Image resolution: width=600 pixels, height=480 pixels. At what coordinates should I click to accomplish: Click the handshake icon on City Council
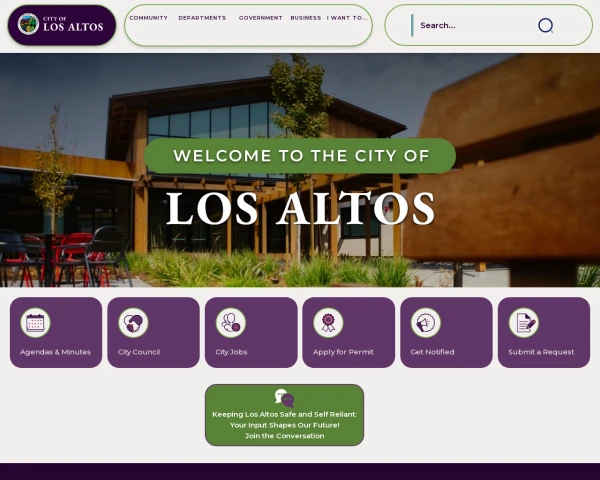(133, 323)
